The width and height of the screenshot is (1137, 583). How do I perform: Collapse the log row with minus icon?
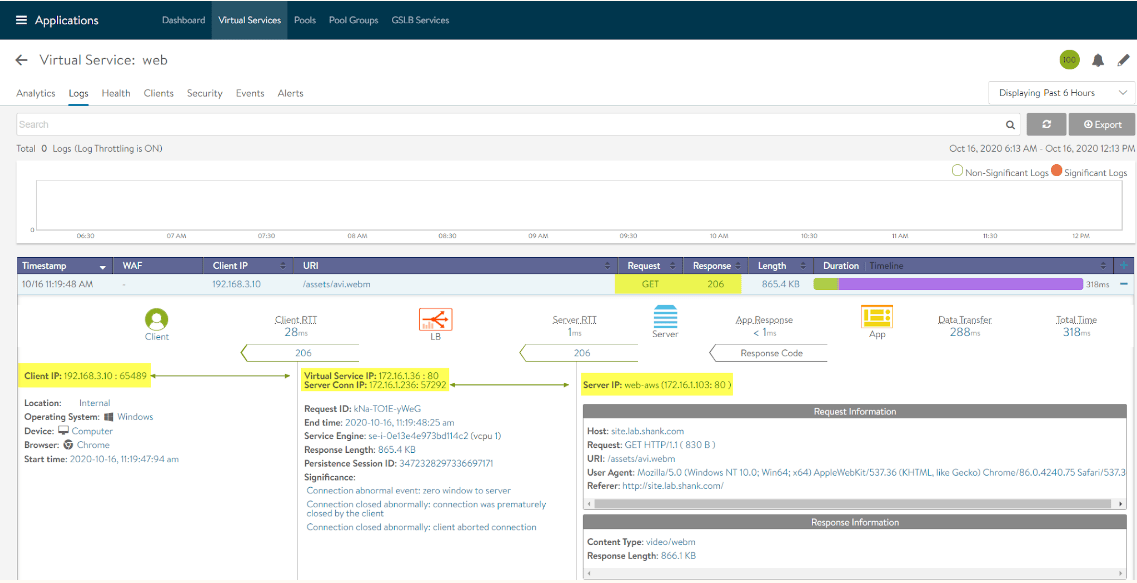(1124, 284)
